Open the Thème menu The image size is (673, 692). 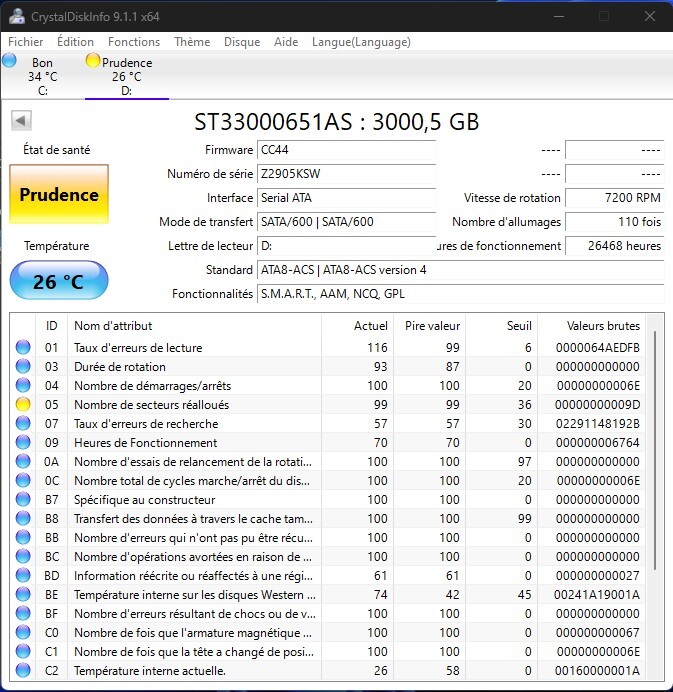pos(192,42)
